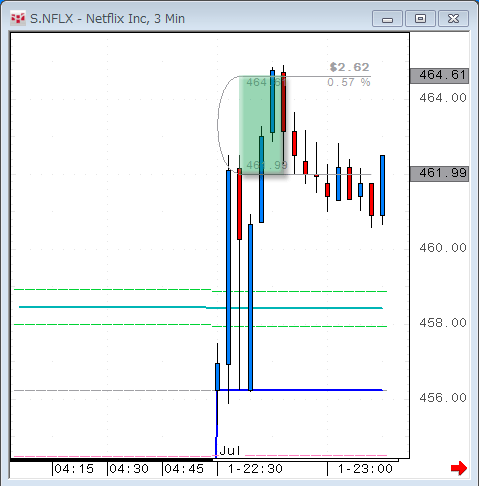The image size is (479, 486).
Task: Click the 461.99 price marker on axis
Action: coord(439,173)
